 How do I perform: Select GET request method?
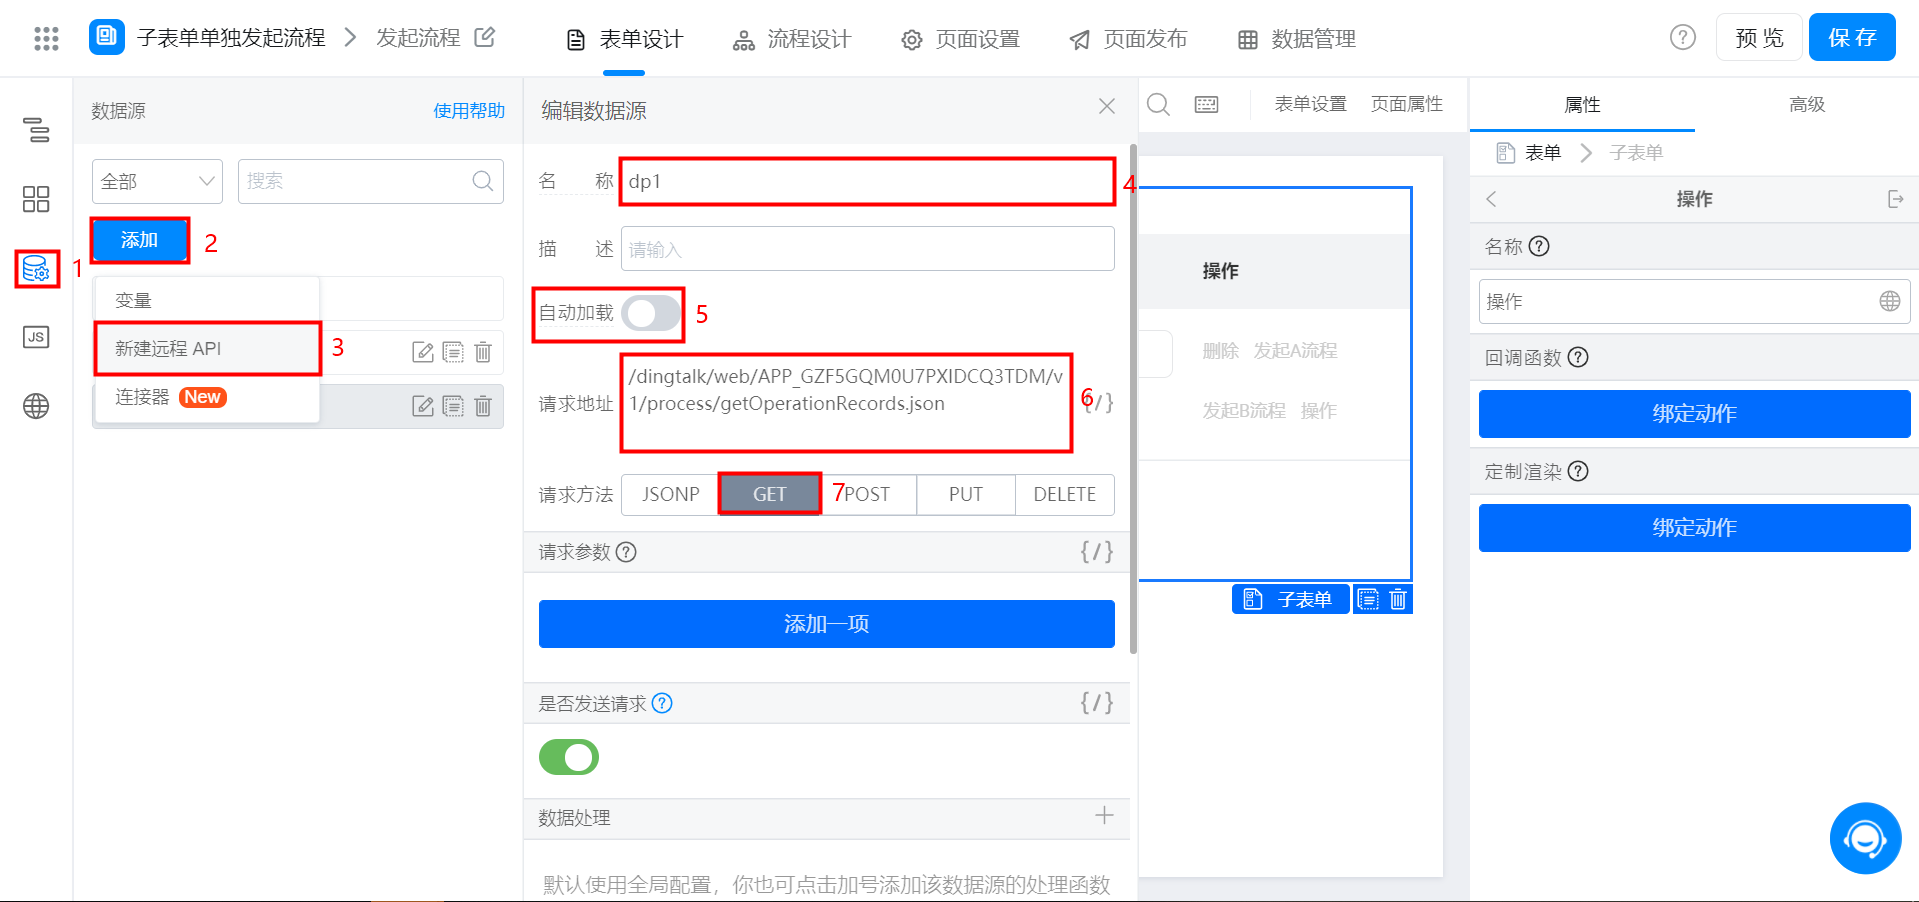[x=769, y=494]
